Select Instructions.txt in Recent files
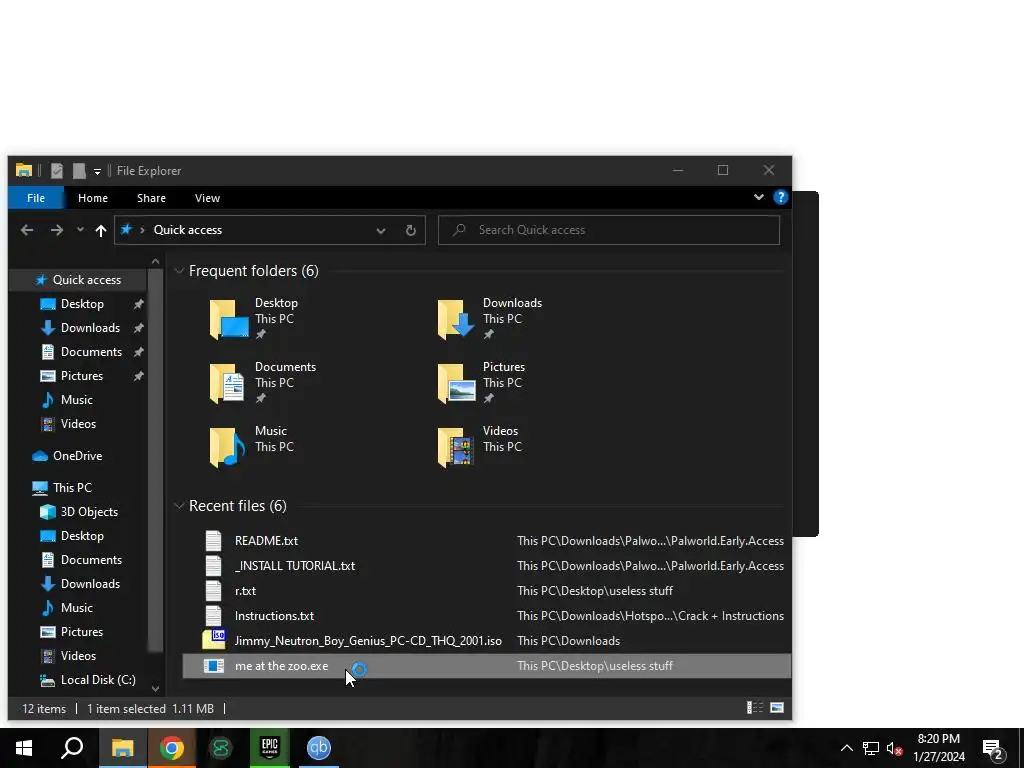Screen dimensions: 1024x768 (486, 616)
